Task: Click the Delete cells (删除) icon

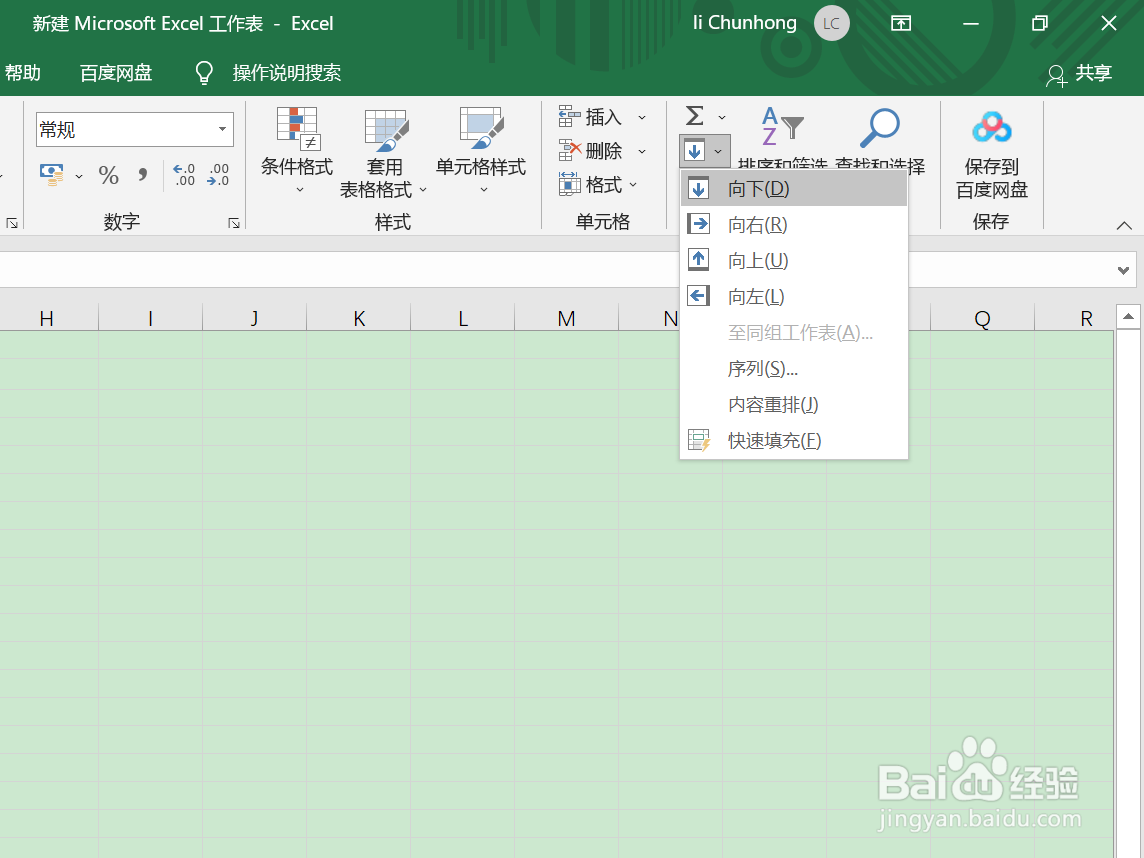Action: coord(569,150)
